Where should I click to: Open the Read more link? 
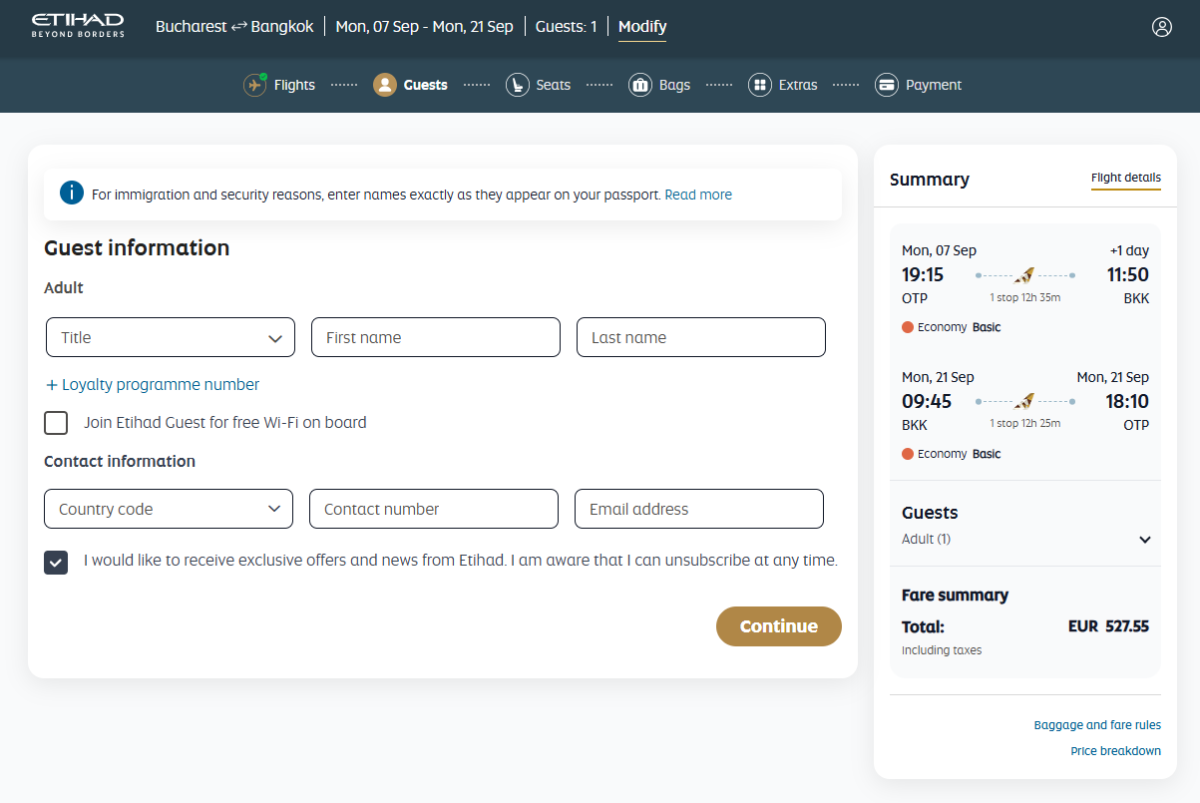click(x=698, y=195)
